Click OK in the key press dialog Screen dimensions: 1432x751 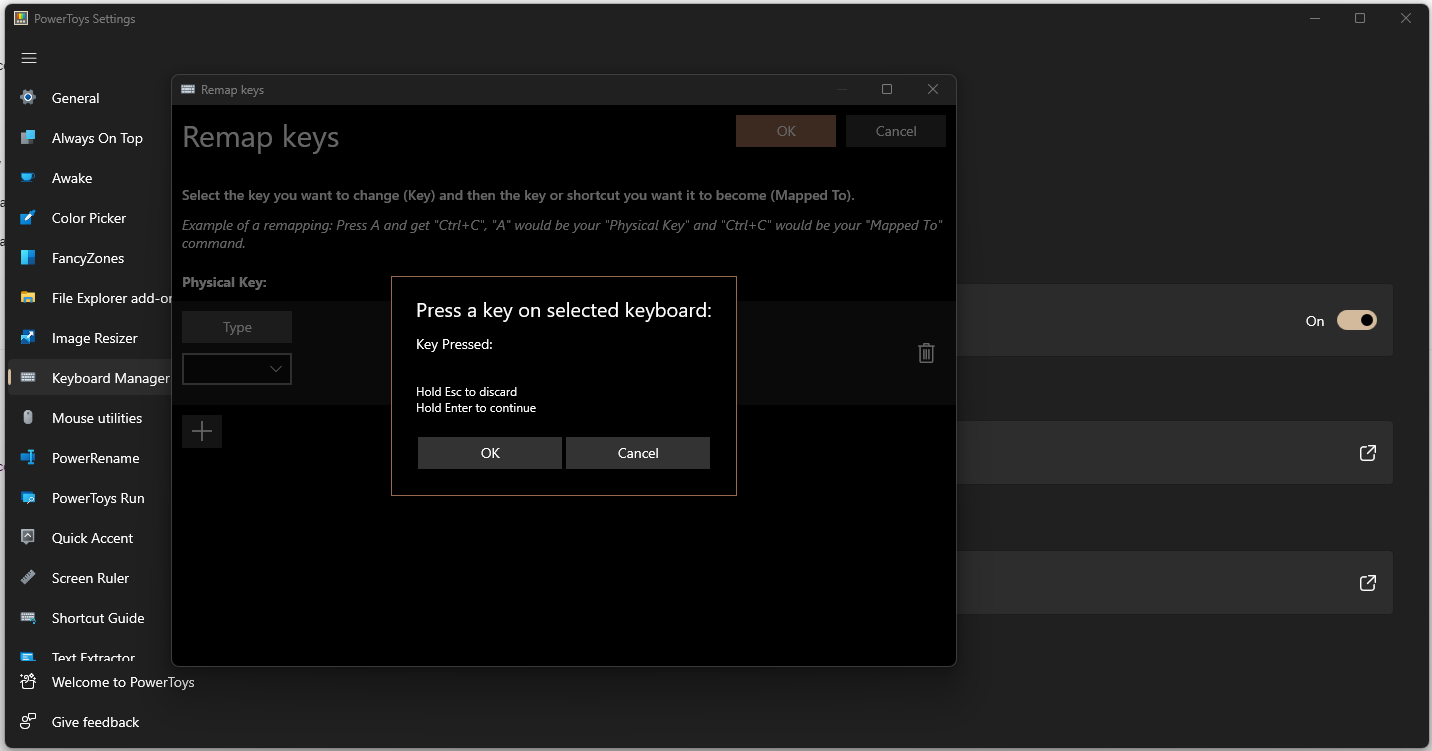(489, 452)
